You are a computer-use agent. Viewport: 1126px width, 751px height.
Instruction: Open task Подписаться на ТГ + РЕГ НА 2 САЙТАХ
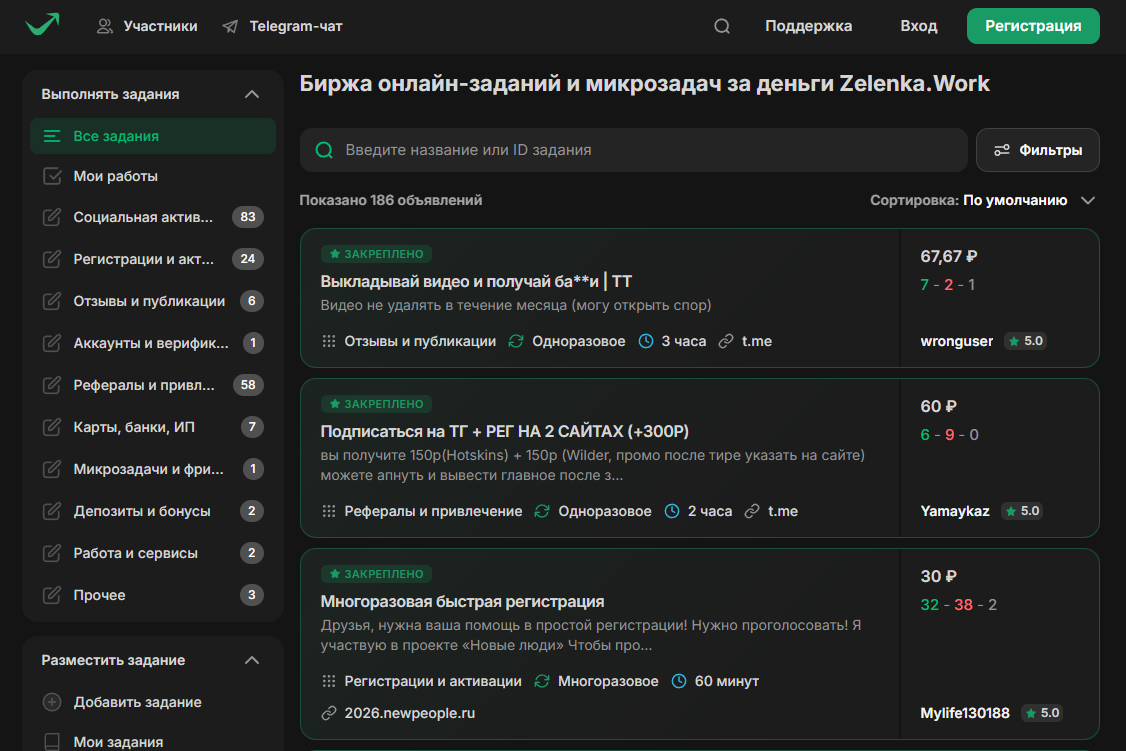tap(504, 432)
